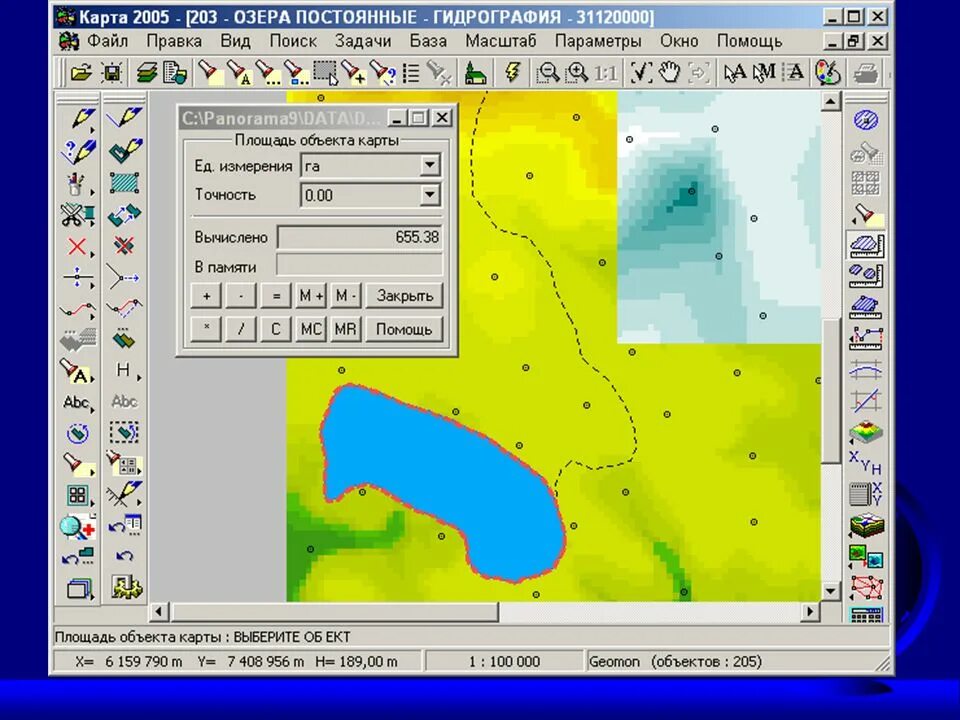Open the Поиск menu
This screenshot has height=720, width=960.
[x=293, y=41]
